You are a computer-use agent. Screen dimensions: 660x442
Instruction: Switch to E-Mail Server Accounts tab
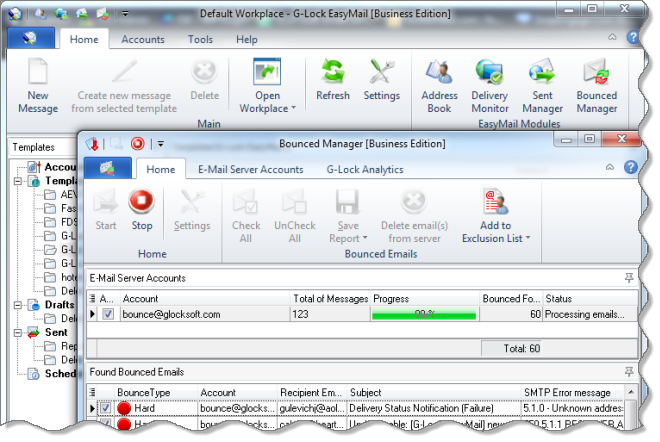[250, 169]
